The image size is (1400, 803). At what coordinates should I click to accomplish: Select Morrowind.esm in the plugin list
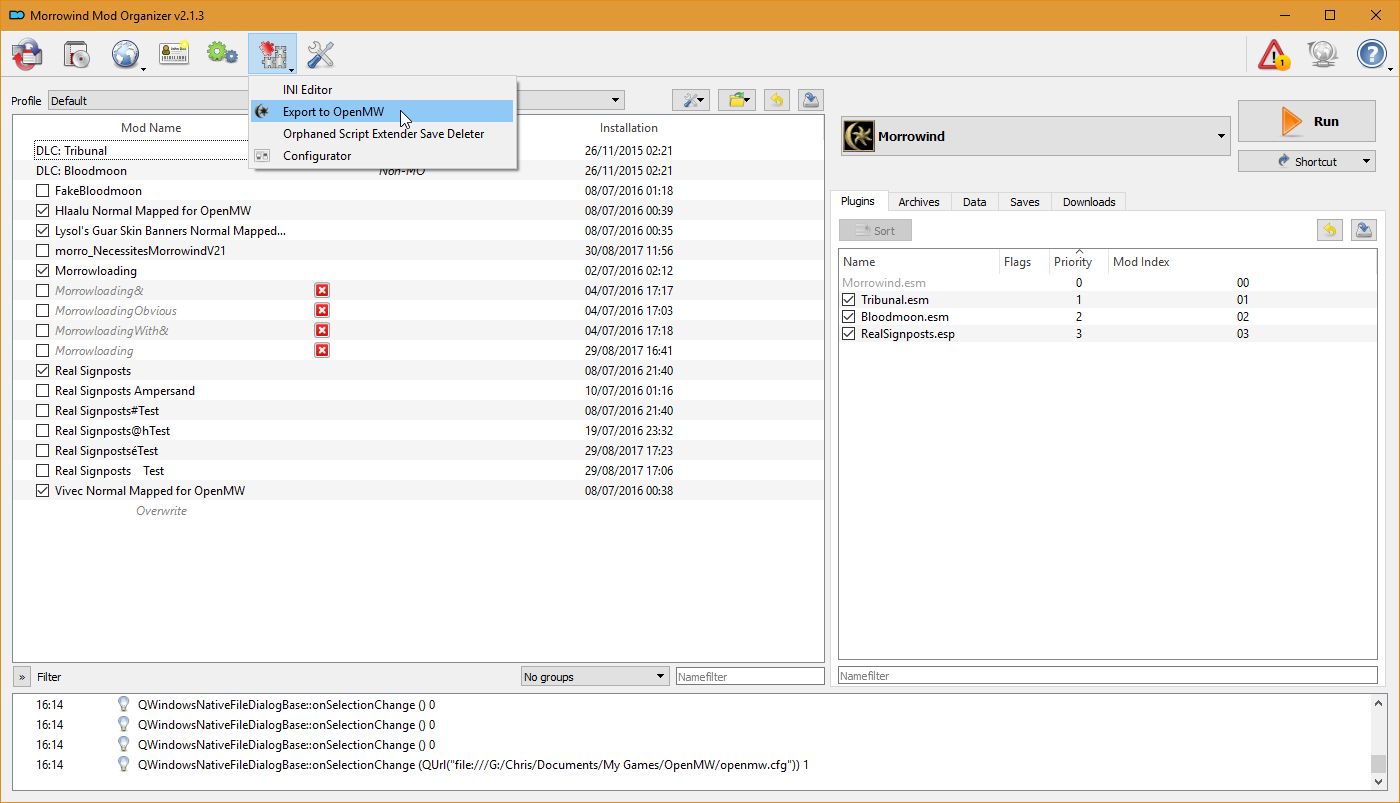coord(1107,283)
